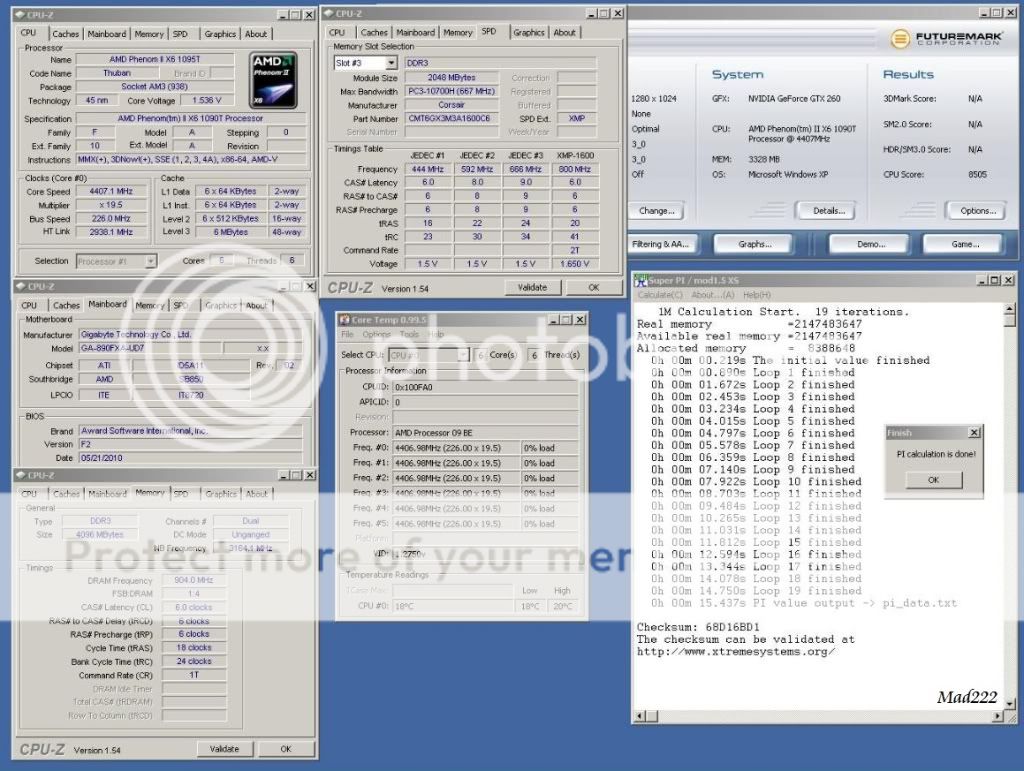Open the Tools menu in Core Temp
This screenshot has width=1024, height=771.
(409, 334)
